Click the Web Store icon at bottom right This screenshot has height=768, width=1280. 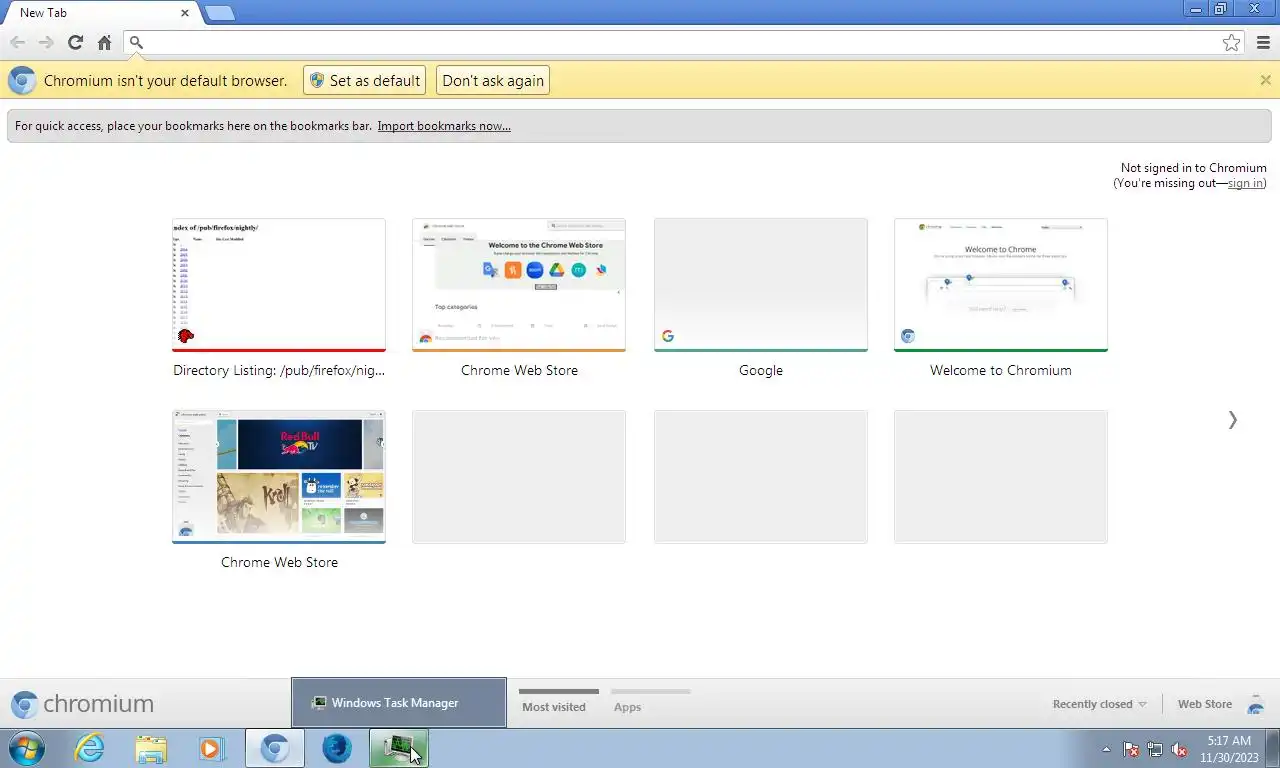pyautogui.click(x=1255, y=704)
